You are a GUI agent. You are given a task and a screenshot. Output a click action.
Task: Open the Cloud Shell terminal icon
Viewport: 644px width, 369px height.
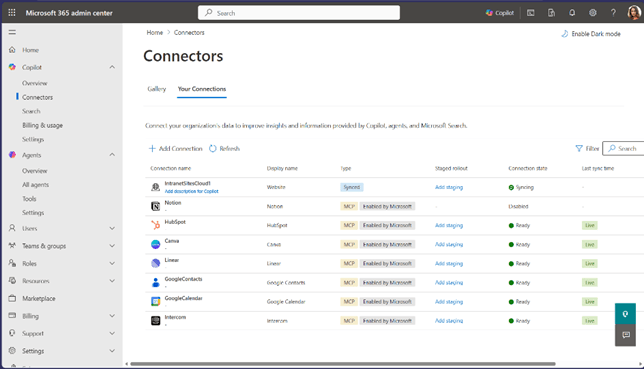pyautogui.click(x=531, y=13)
